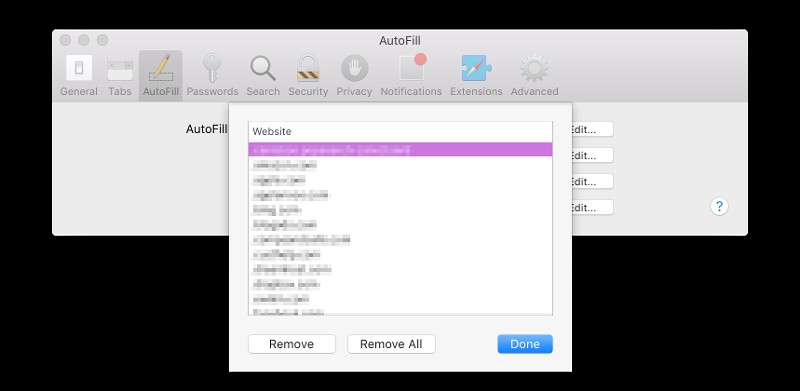Click the first Edit button behind the sheet
Screen dimensions: 800x391
(x=592, y=130)
